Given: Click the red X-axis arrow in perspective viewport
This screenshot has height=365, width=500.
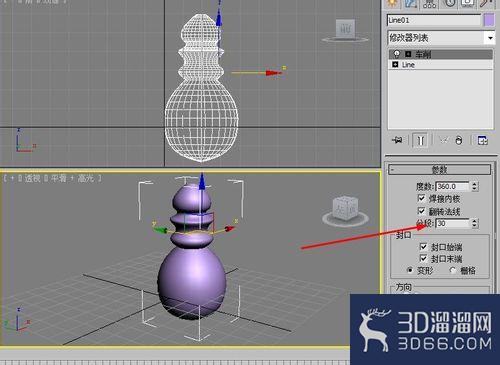Looking at the screenshot, I should coord(229,229).
